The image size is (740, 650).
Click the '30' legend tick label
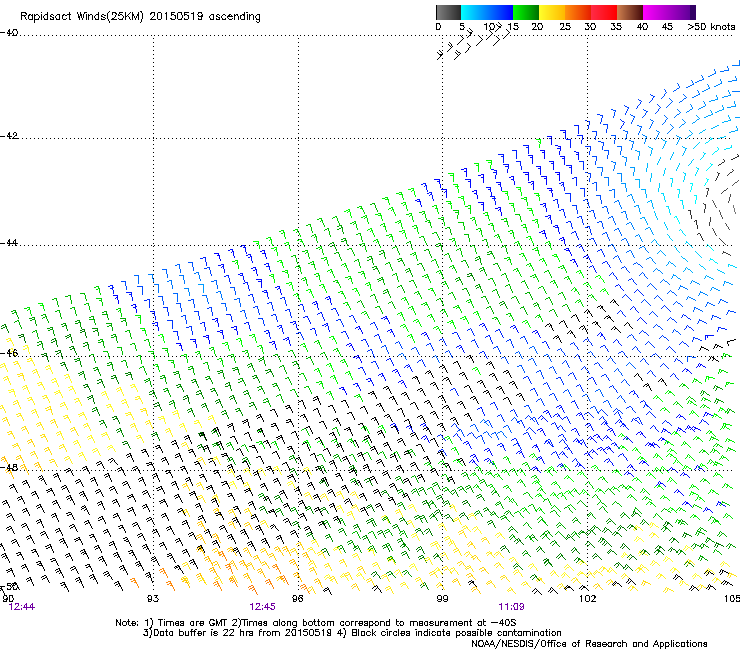point(590,27)
